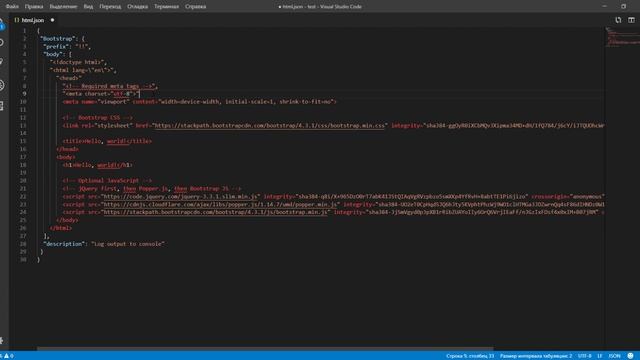This screenshot has width=640, height=360.
Task: Click the Optional JavaScript comment line
Action: pyautogui.click(x=107, y=181)
